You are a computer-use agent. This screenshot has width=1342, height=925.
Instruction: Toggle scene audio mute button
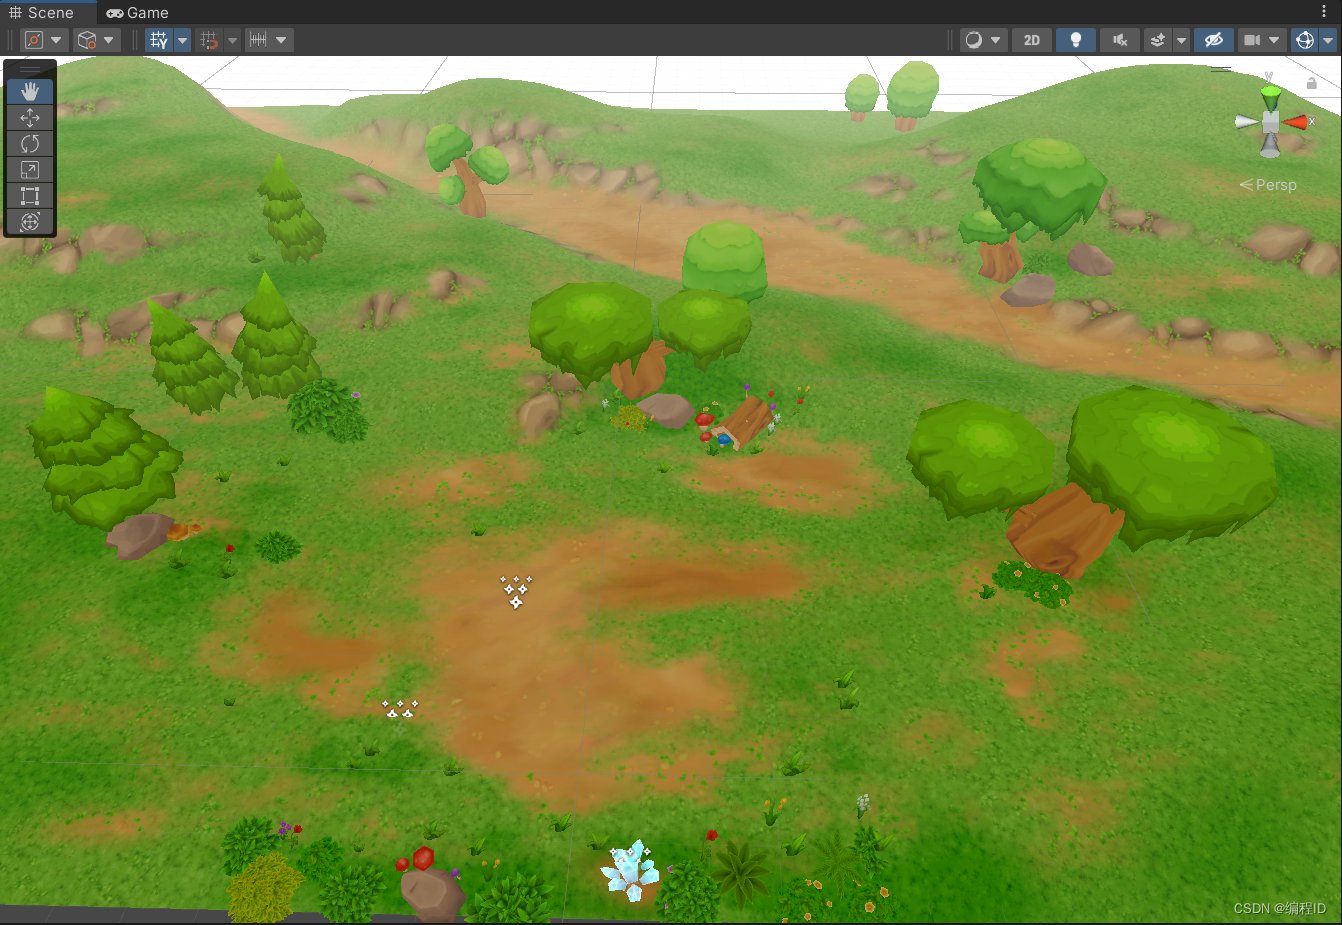point(1120,40)
